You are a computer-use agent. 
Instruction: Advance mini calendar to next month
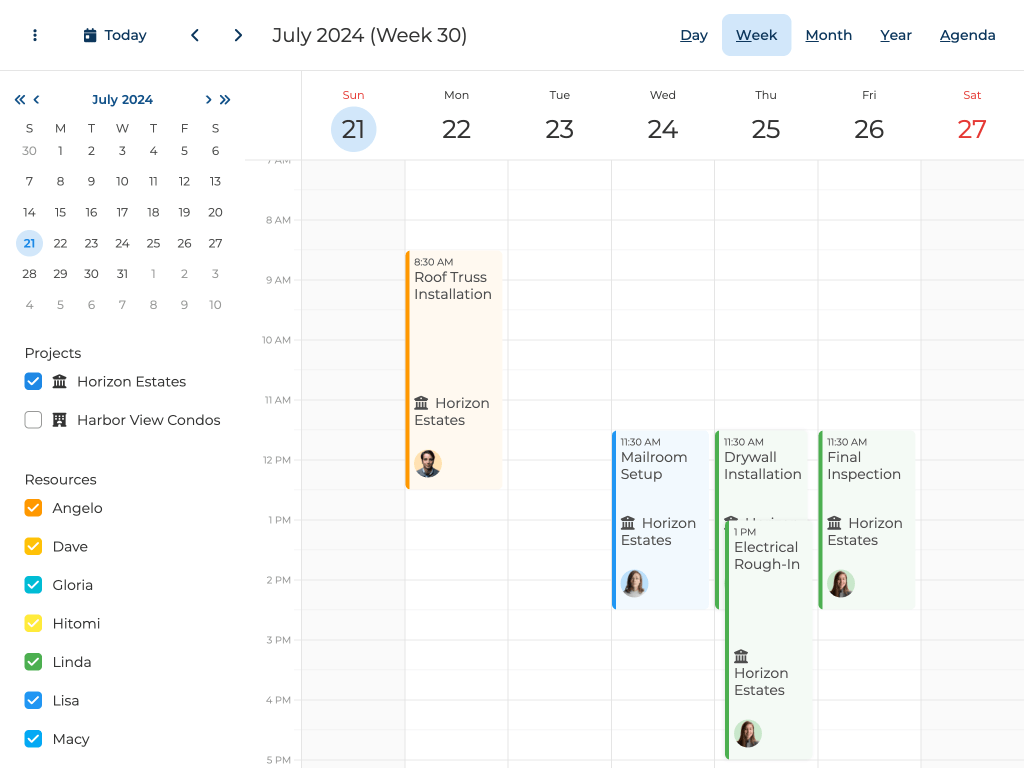pos(208,100)
